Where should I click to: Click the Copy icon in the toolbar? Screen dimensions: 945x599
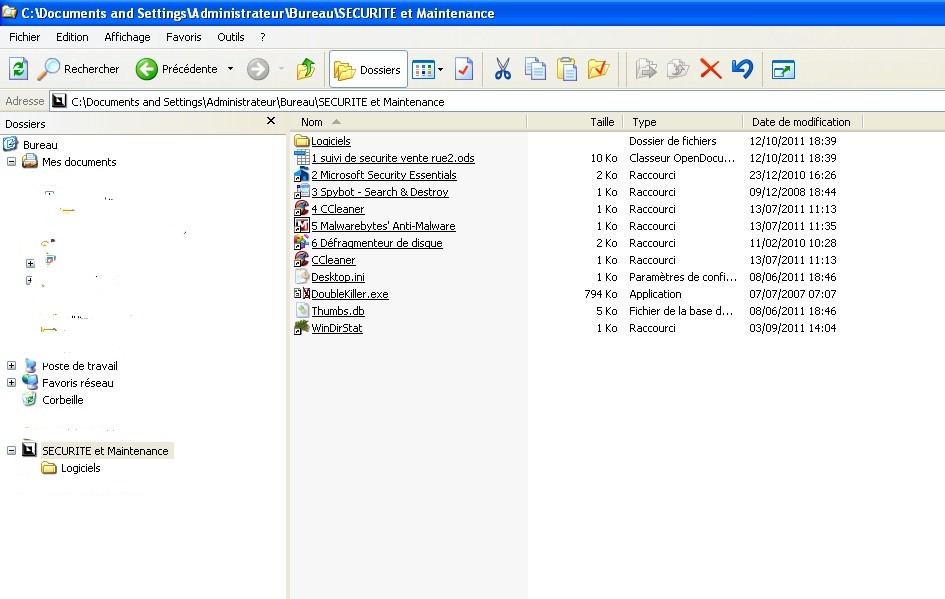pyautogui.click(x=535, y=69)
